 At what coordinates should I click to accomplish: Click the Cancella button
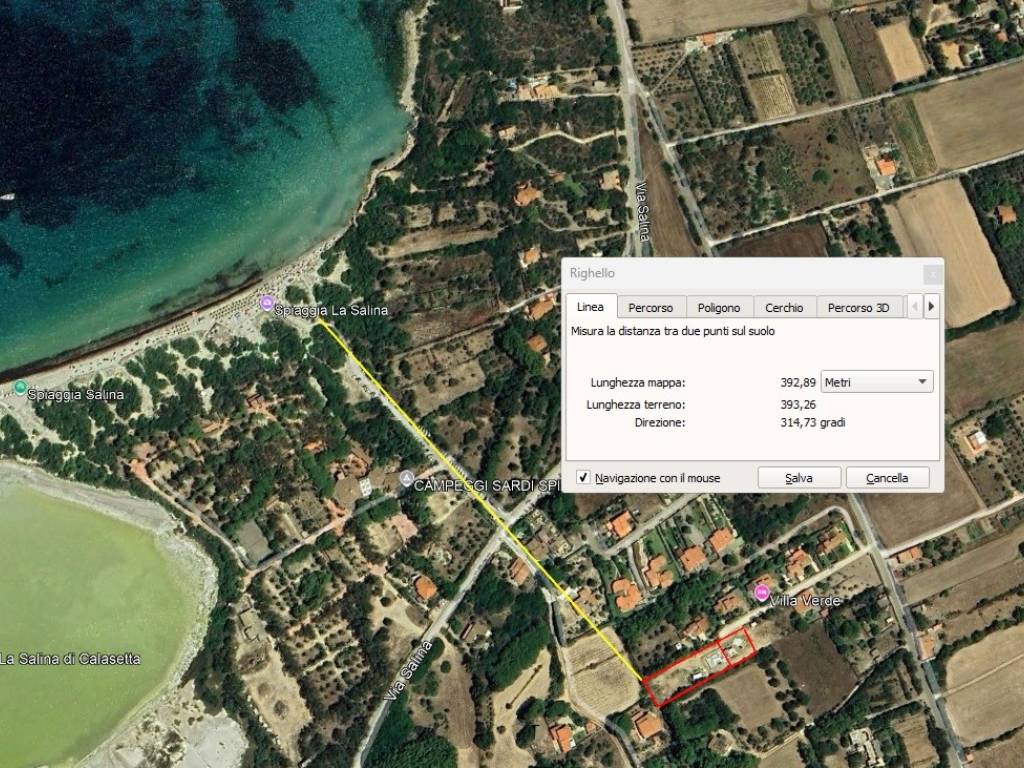(x=886, y=478)
